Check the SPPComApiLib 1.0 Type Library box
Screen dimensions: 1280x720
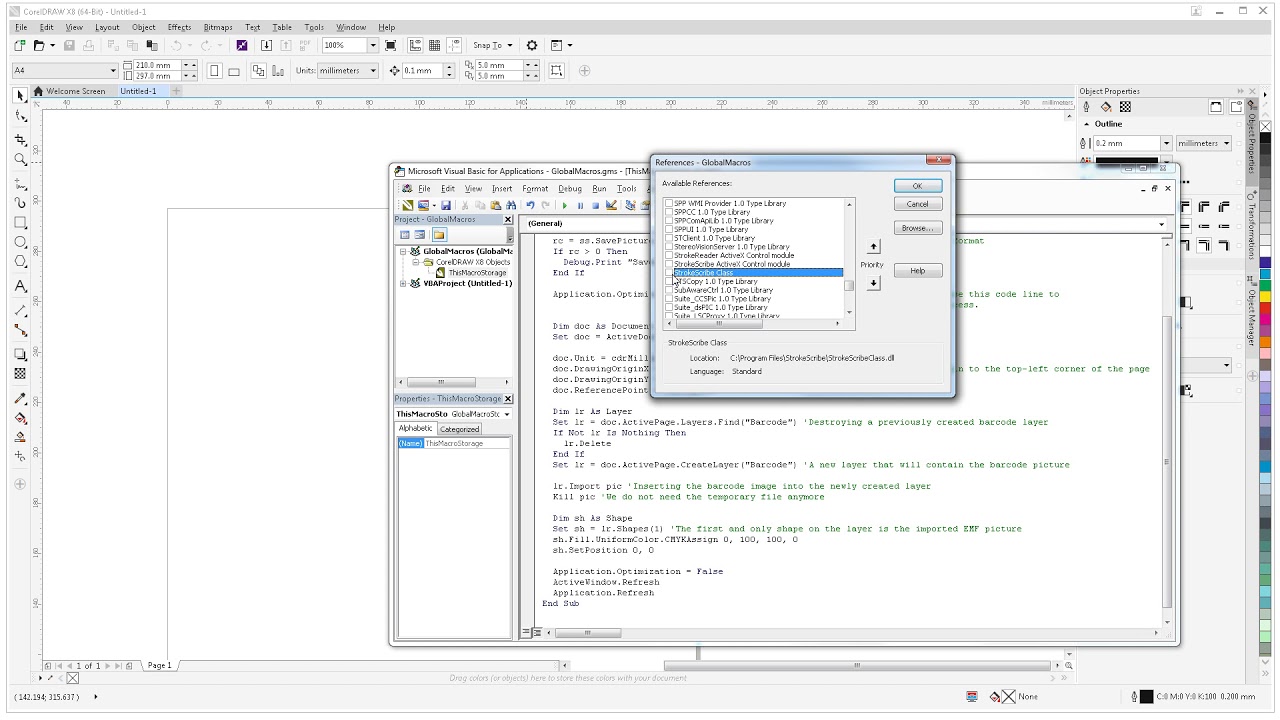(670, 221)
